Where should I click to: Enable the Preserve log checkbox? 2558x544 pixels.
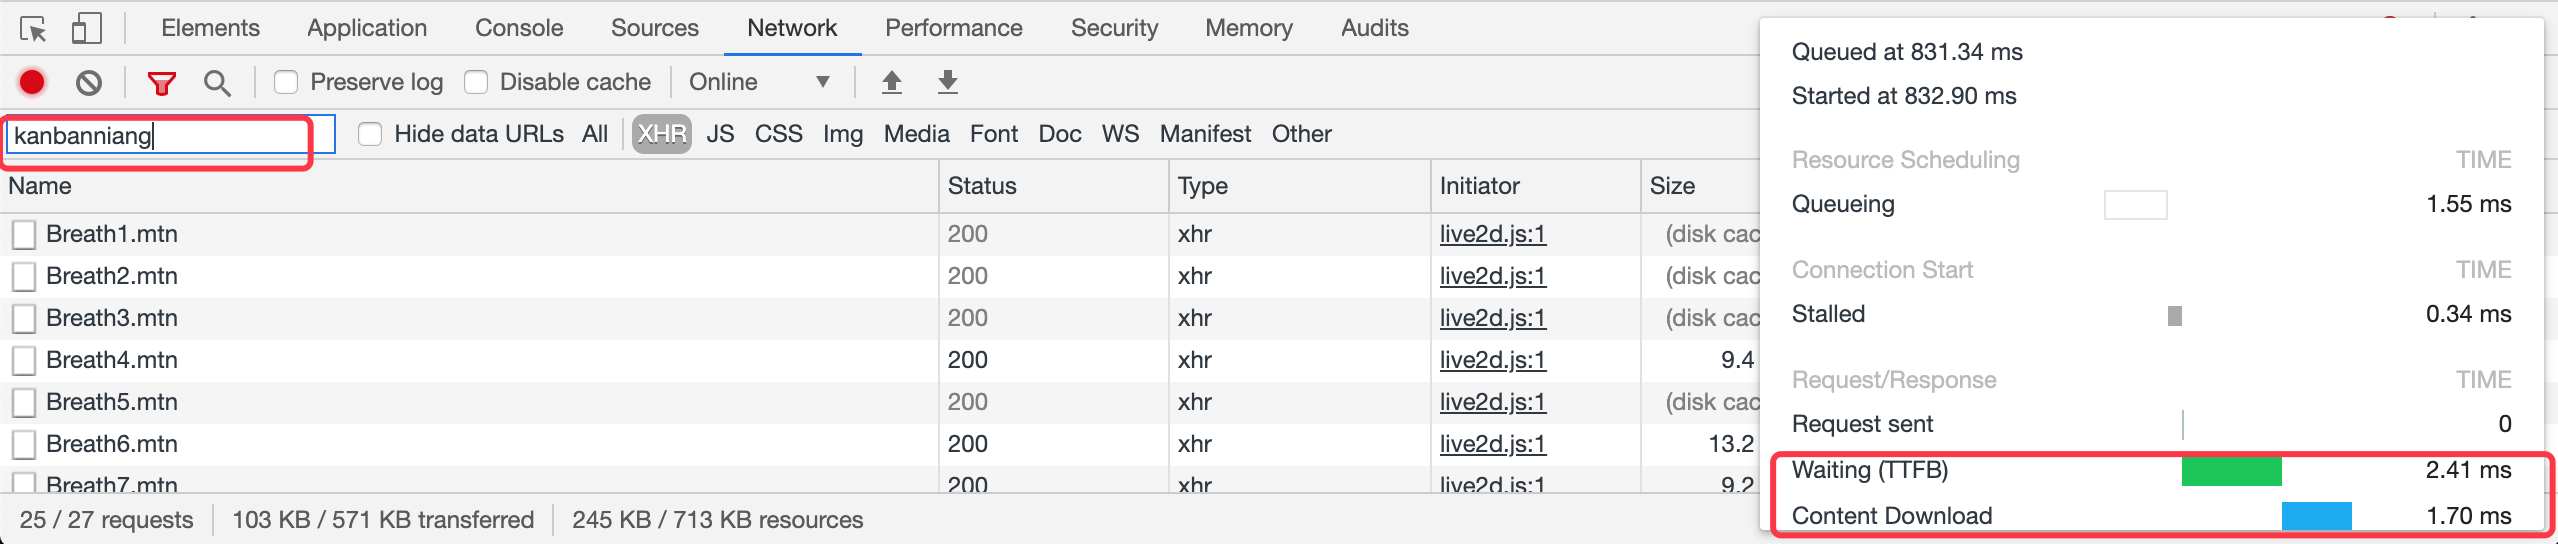click(x=287, y=82)
